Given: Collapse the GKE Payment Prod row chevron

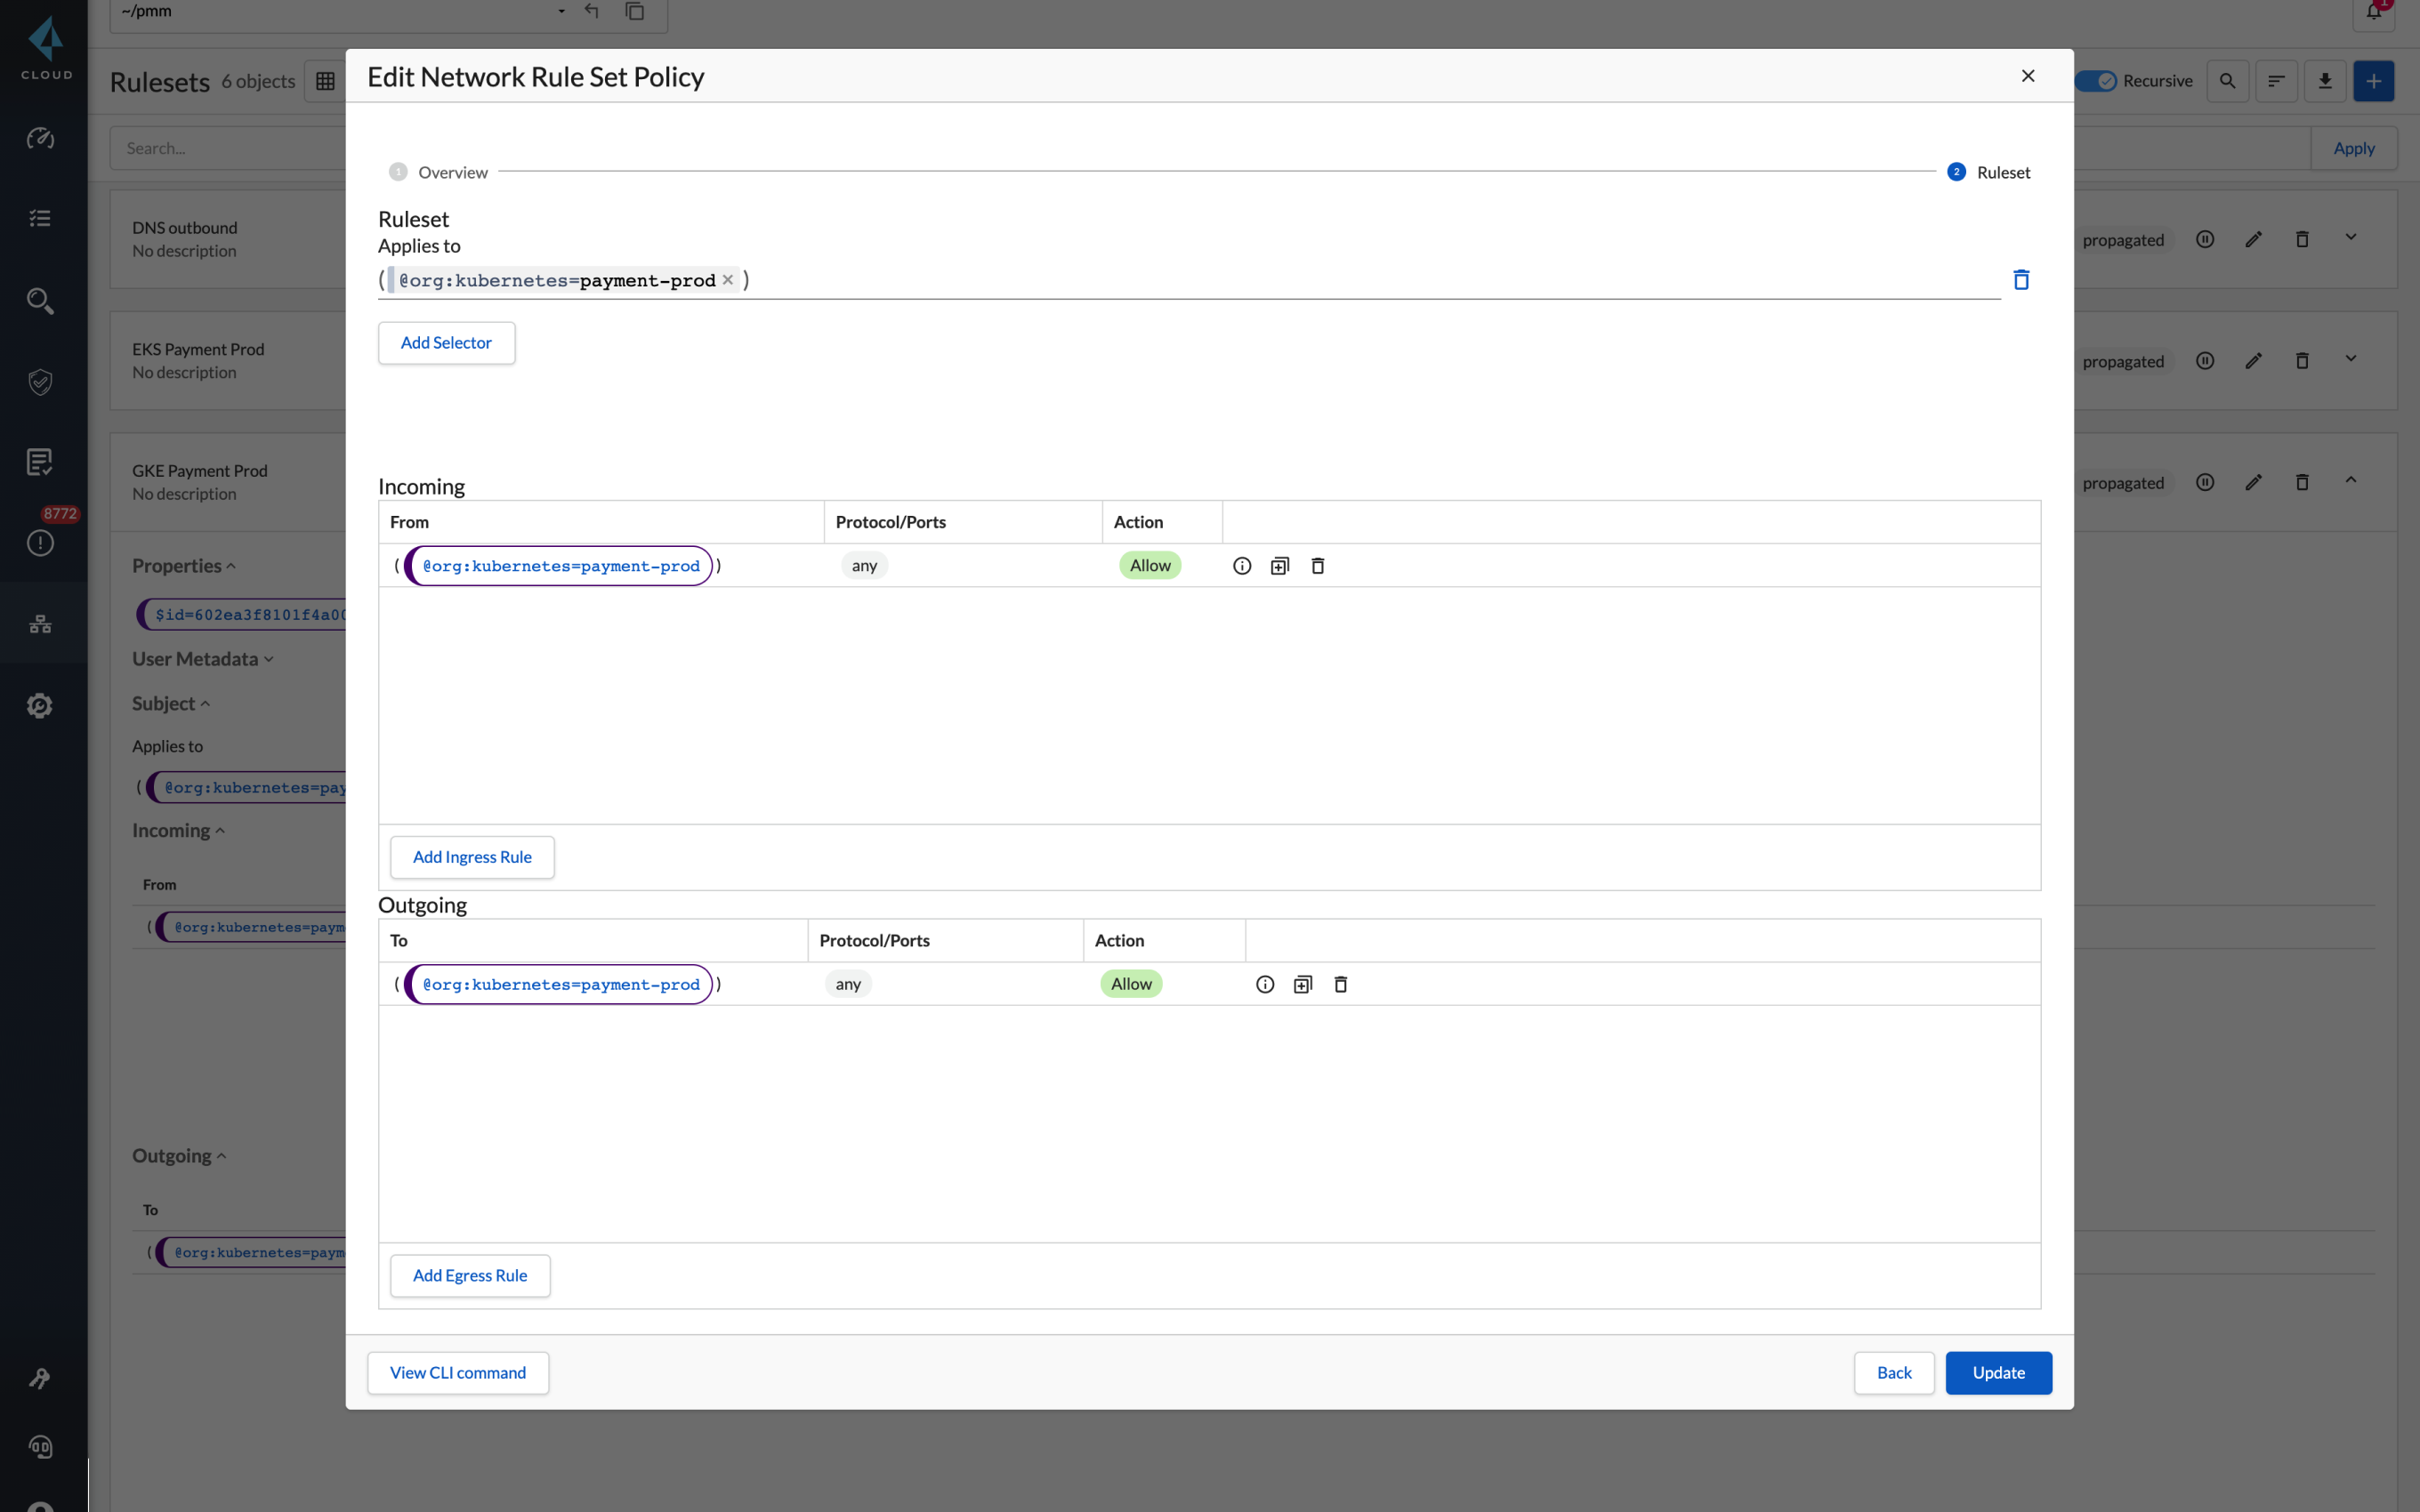Looking at the screenshot, I should pyautogui.click(x=2350, y=481).
